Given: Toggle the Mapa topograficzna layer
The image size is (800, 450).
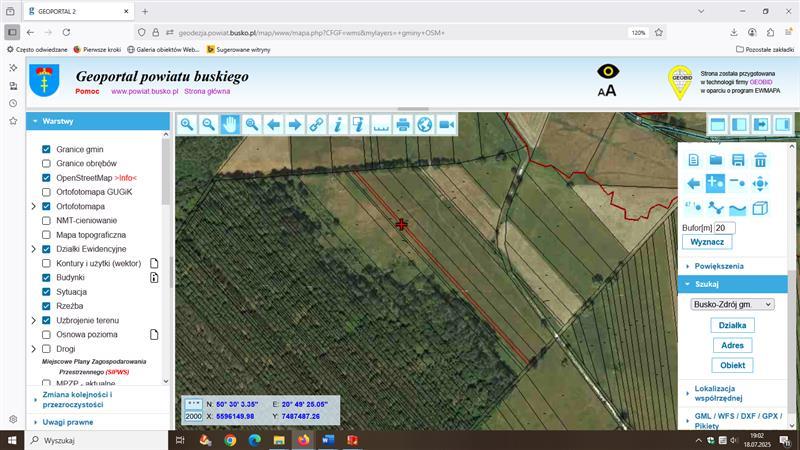Looking at the screenshot, I should point(46,235).
